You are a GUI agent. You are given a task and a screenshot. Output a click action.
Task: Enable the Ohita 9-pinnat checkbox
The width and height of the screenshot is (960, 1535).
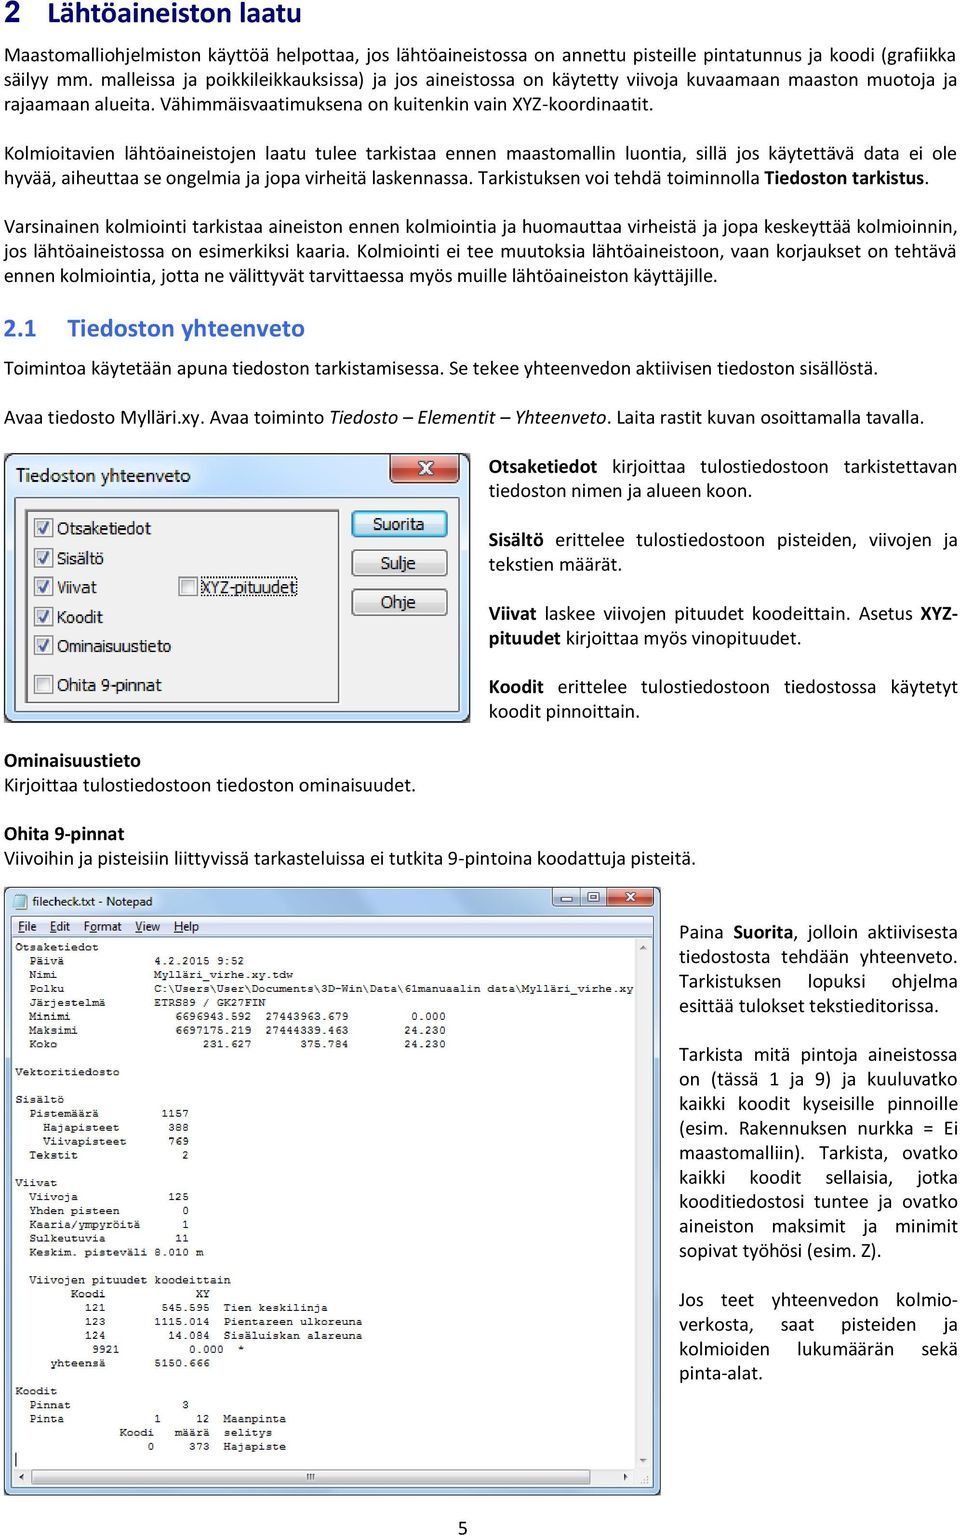[x=44, y=685]
